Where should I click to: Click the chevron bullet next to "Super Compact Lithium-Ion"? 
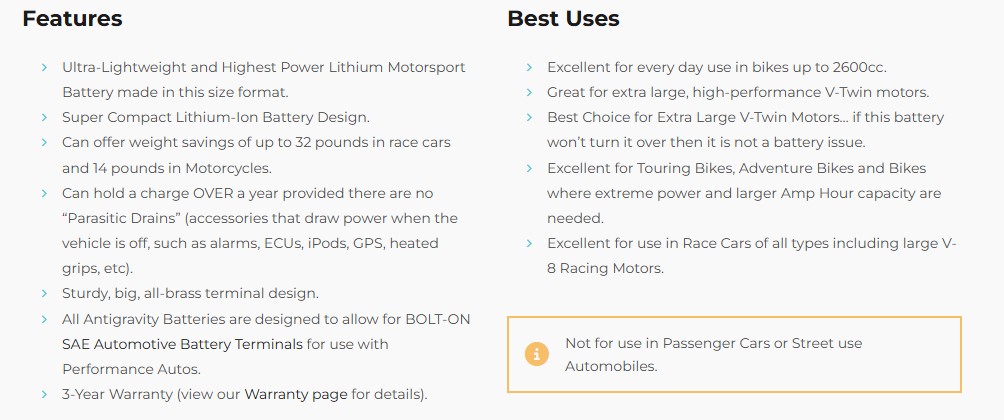45,118
